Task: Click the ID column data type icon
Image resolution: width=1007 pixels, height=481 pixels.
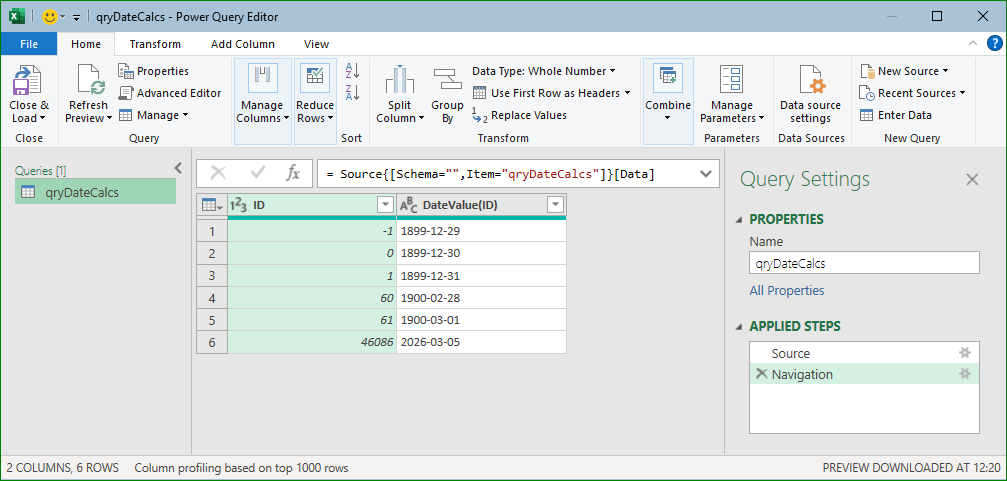Action: 238,205
